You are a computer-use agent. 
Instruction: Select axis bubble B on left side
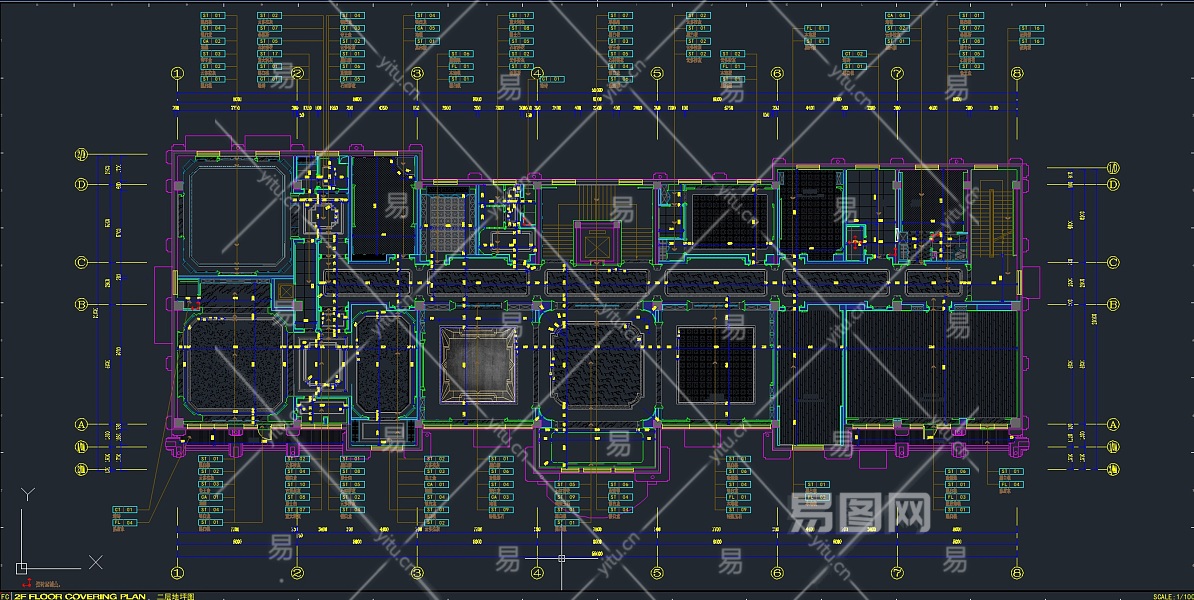pyautogui.click(x=81, y=305)
